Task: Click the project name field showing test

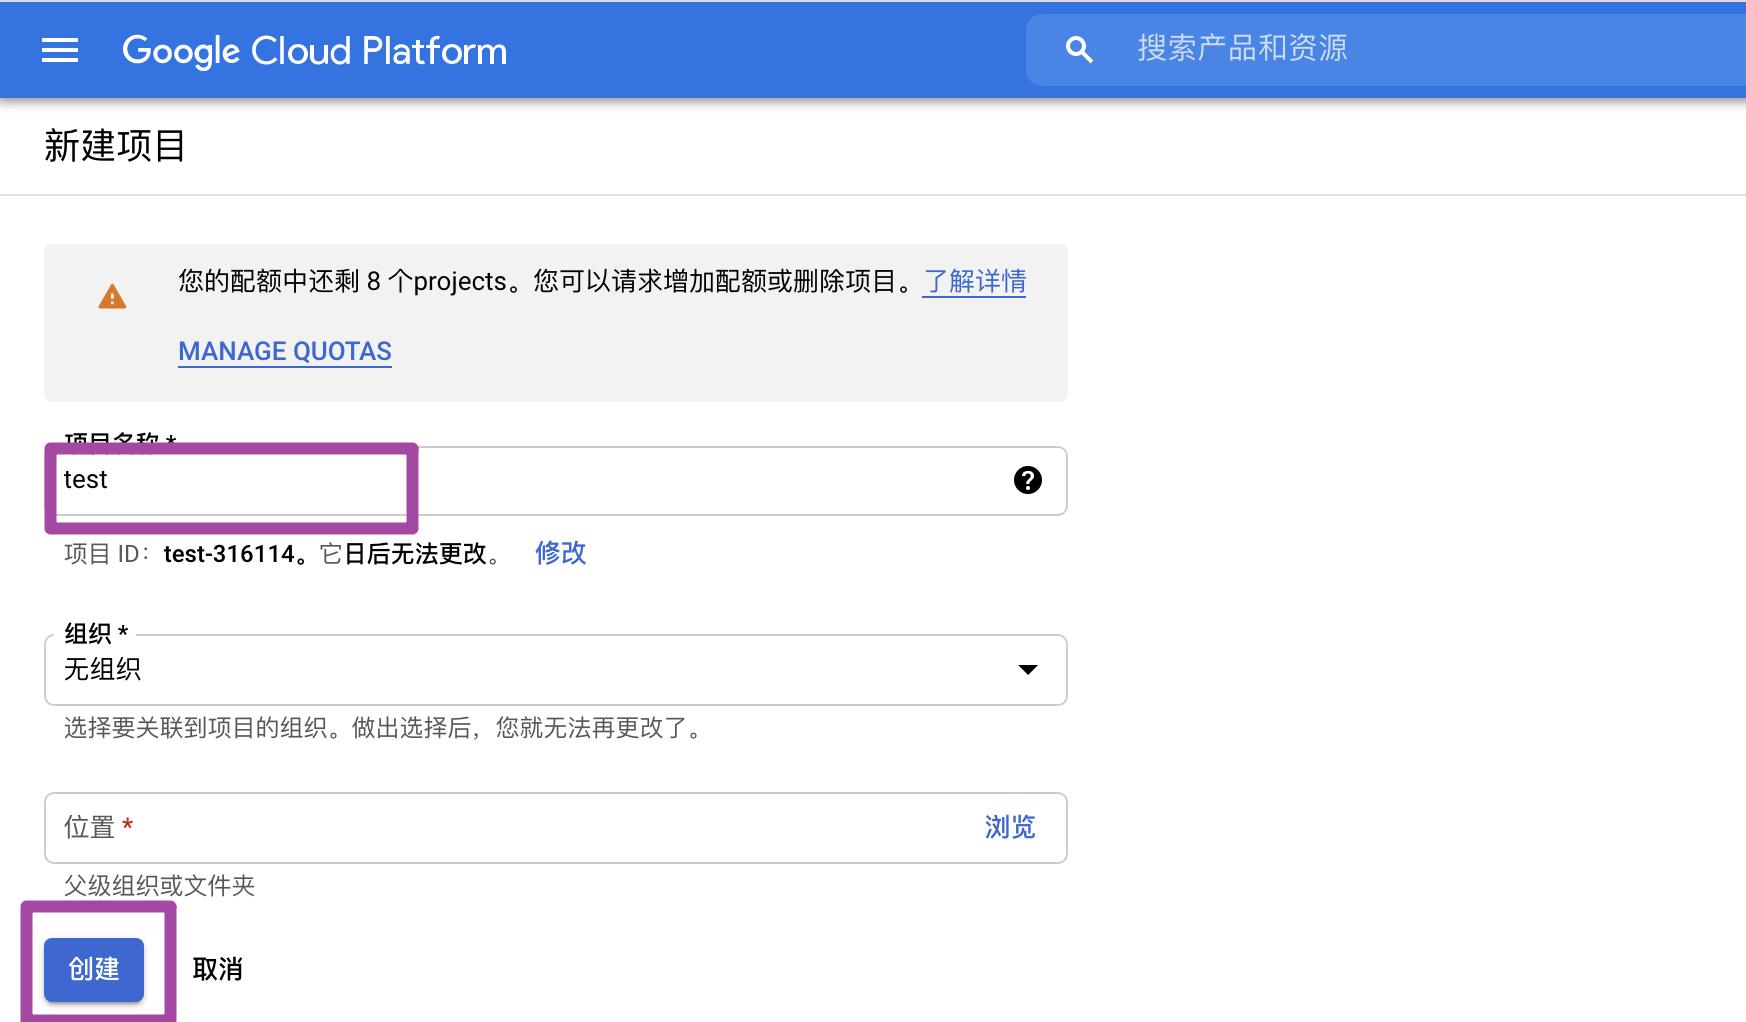Action: (230, 481)
